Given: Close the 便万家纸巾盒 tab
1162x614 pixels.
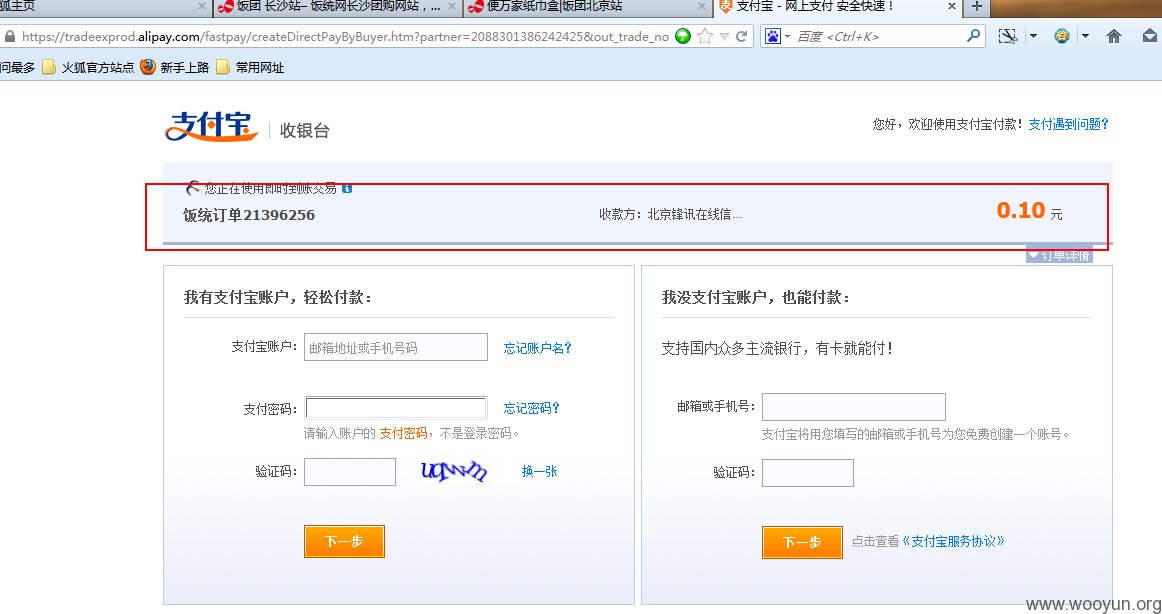Looking at the screenshot, I should click(x=702, y=7).
